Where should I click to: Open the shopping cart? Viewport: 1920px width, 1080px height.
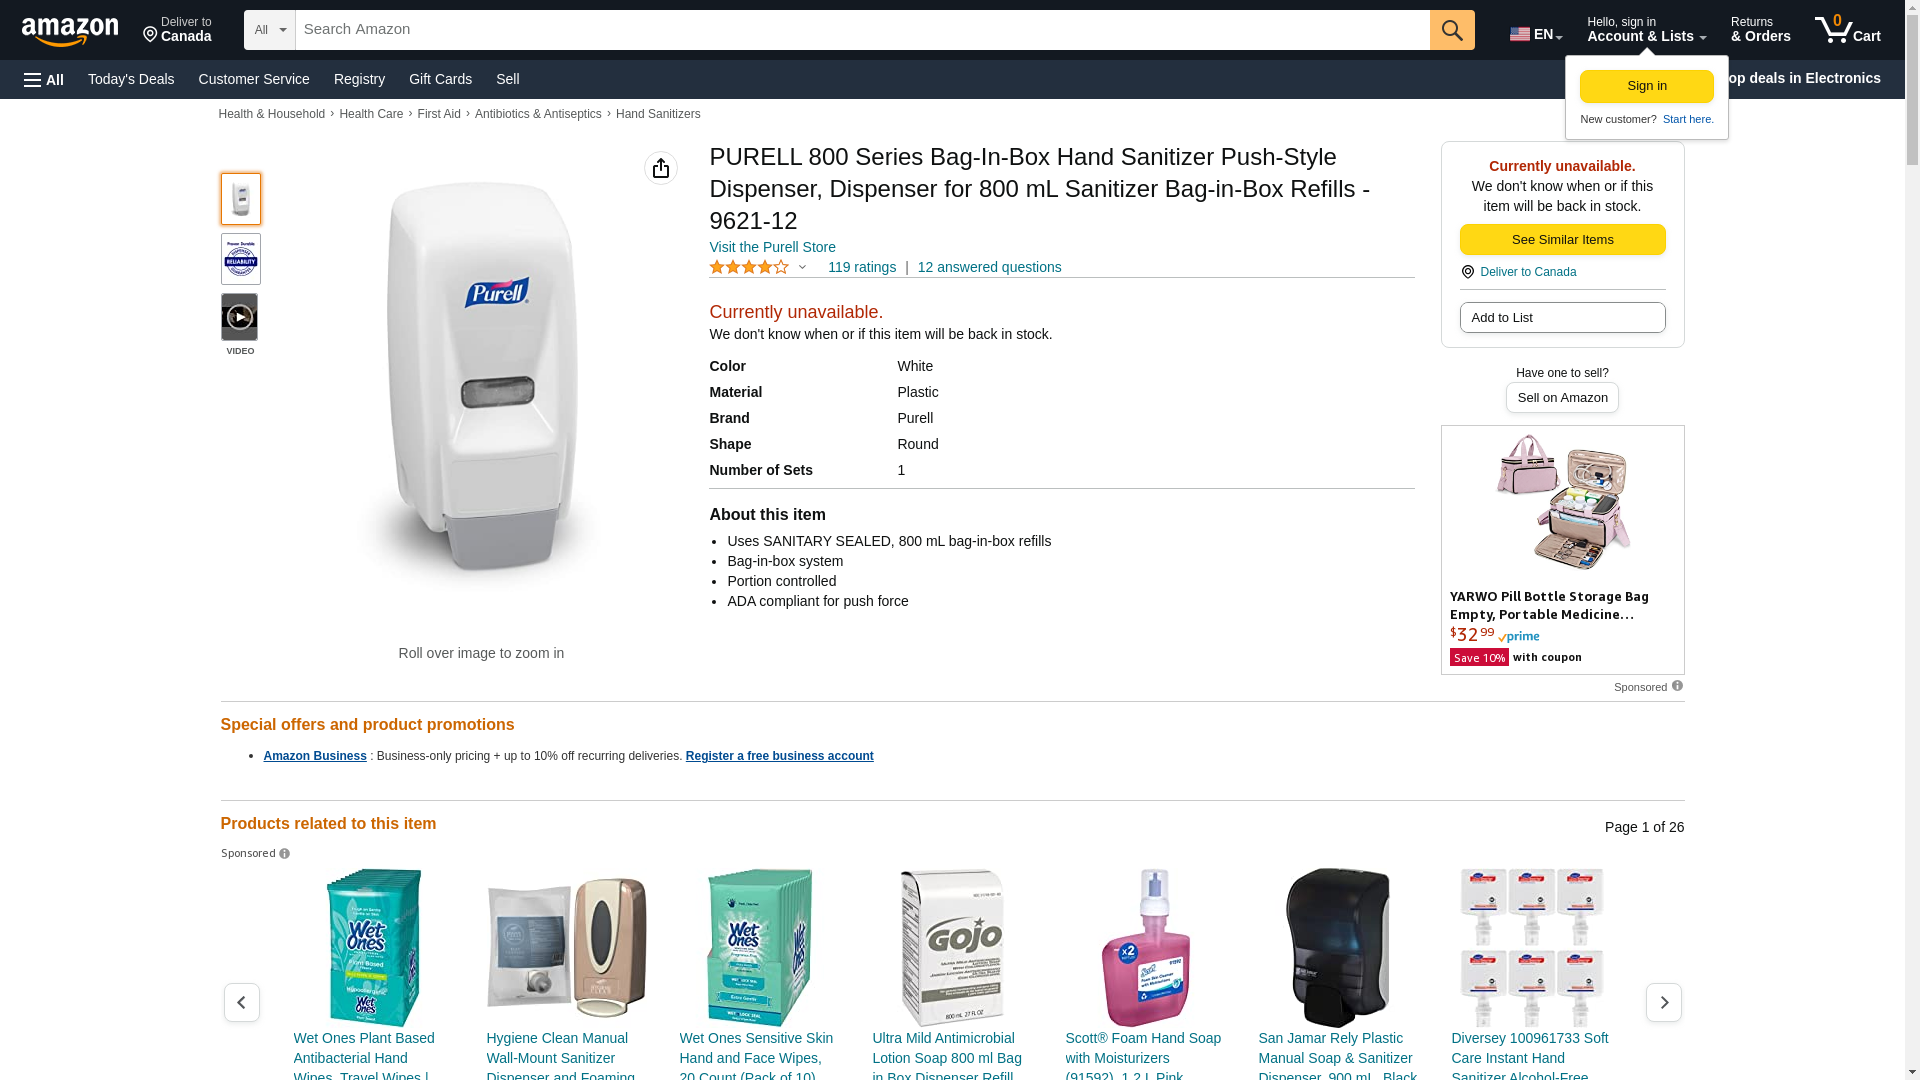click(x=1847, y=30)
